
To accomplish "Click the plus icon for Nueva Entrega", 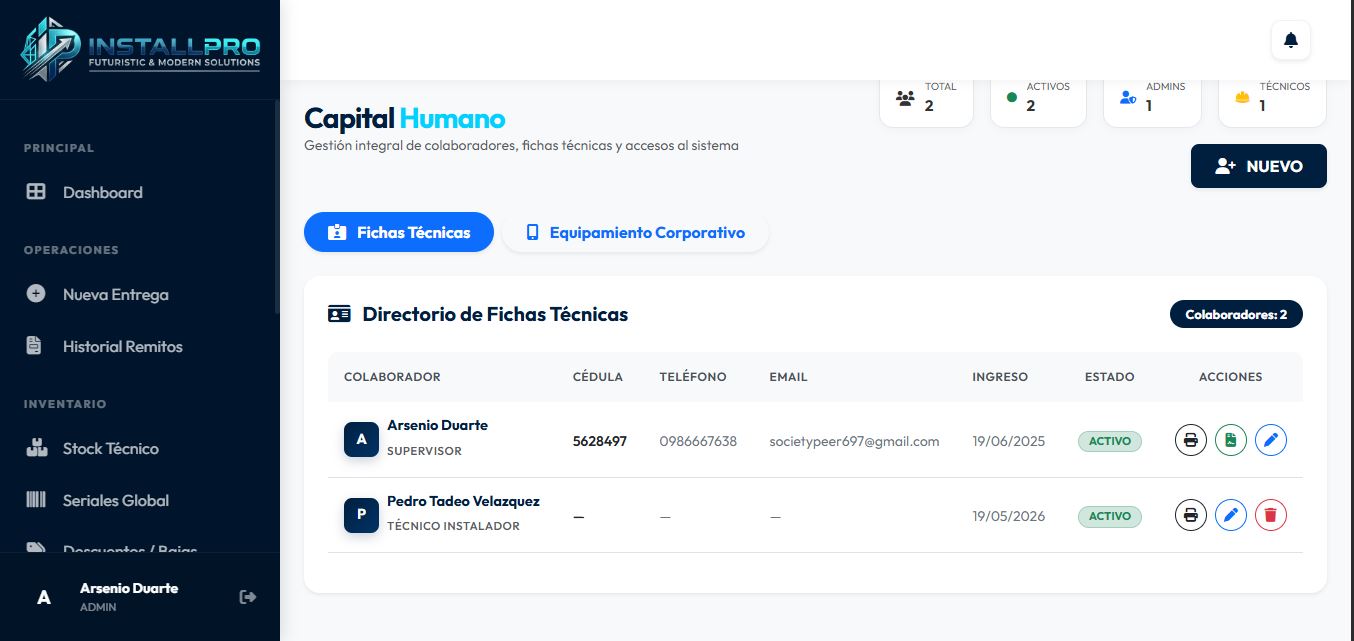I will click(36, 294).
